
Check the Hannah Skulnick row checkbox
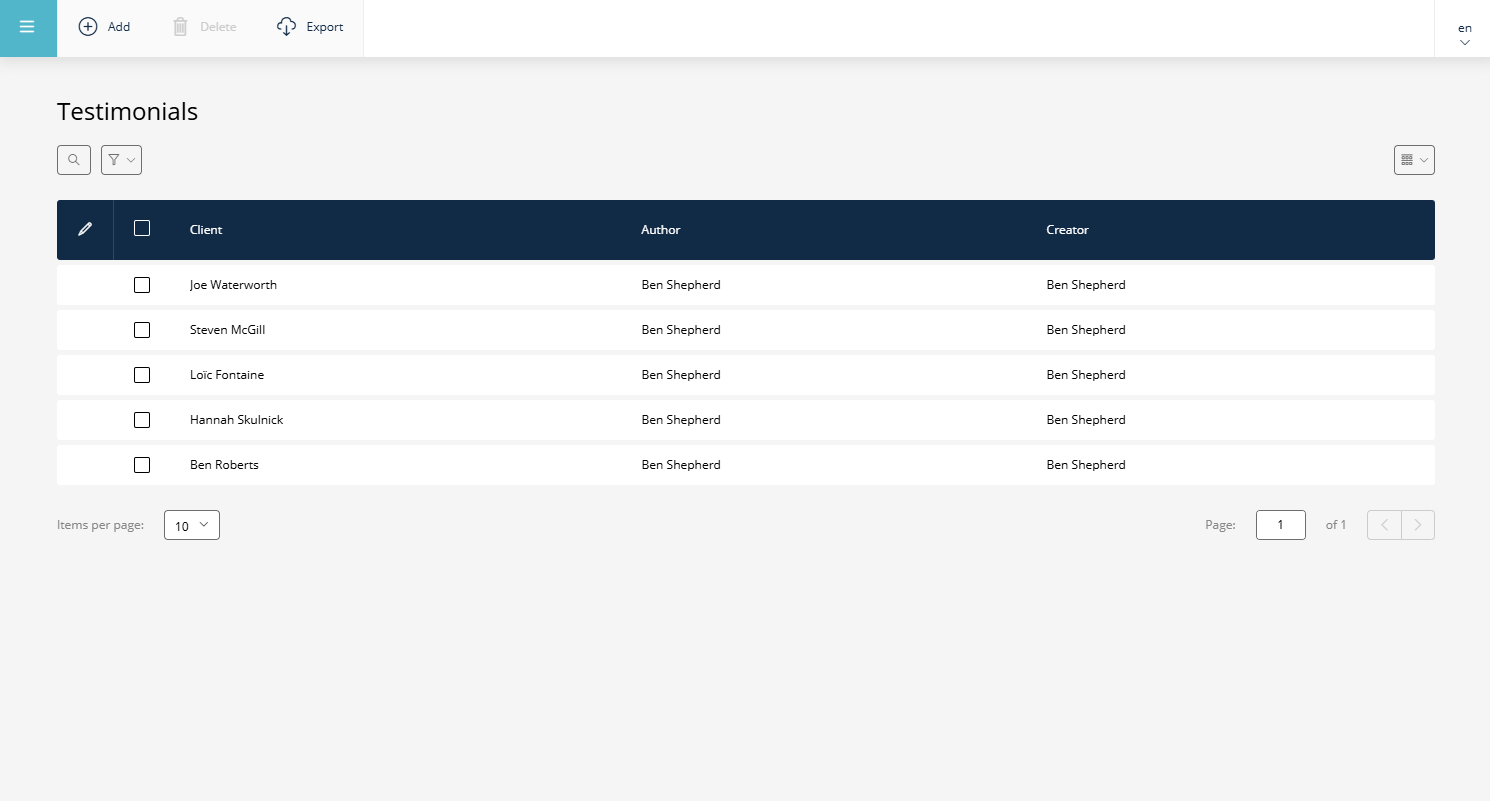click(142, 420)
